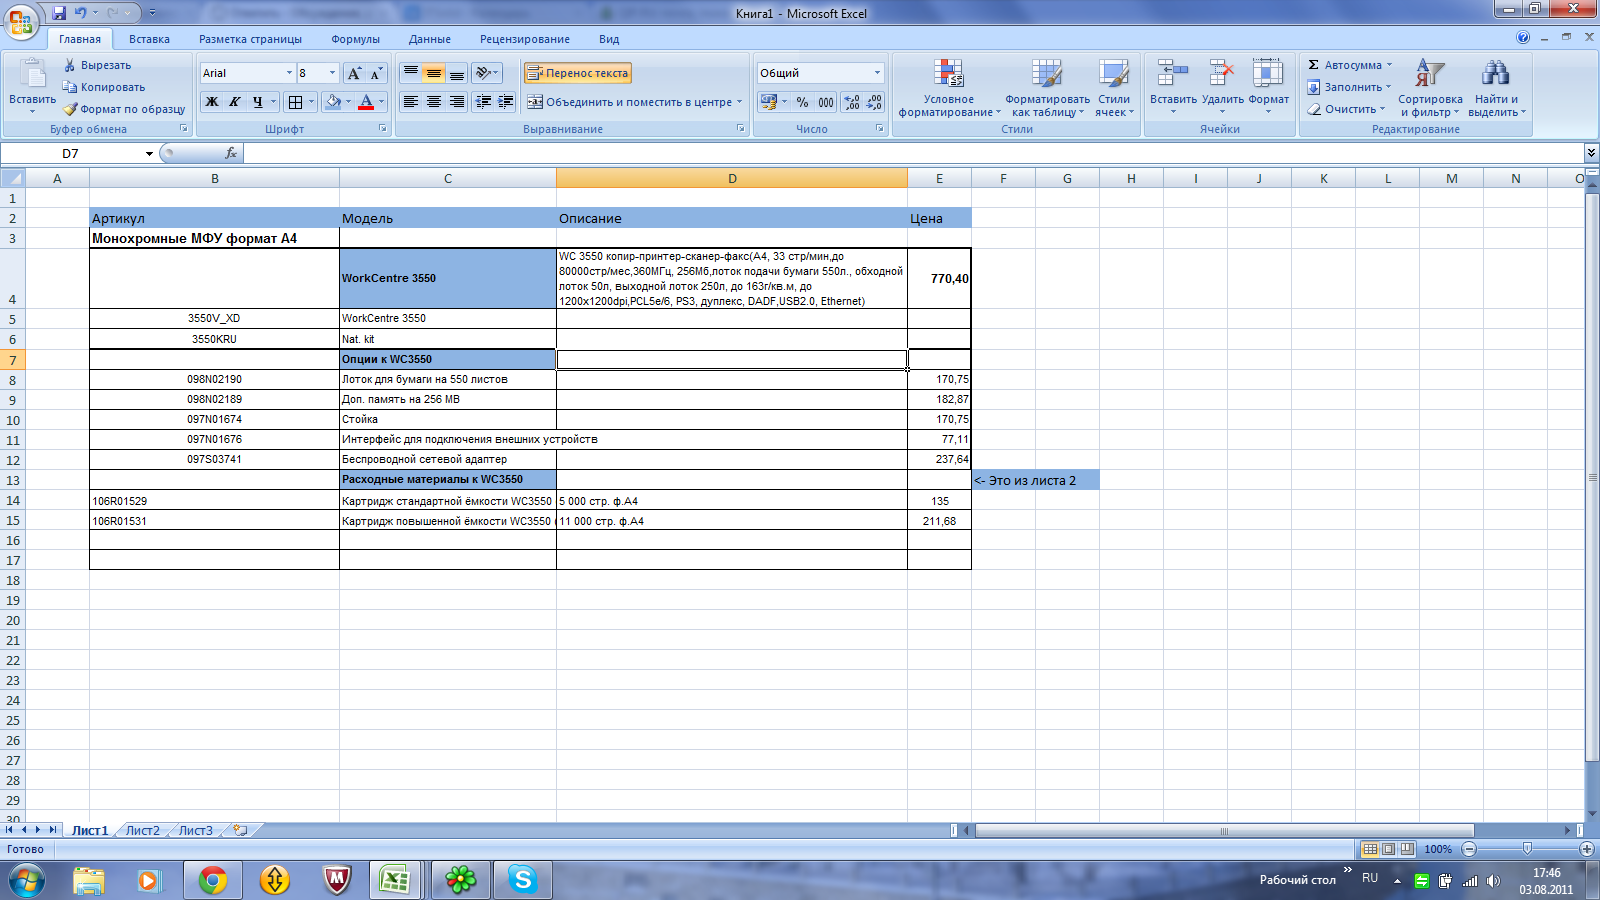Click the formula bar input field
This screenshot has height=900, width=1600.
click(913, 153)
